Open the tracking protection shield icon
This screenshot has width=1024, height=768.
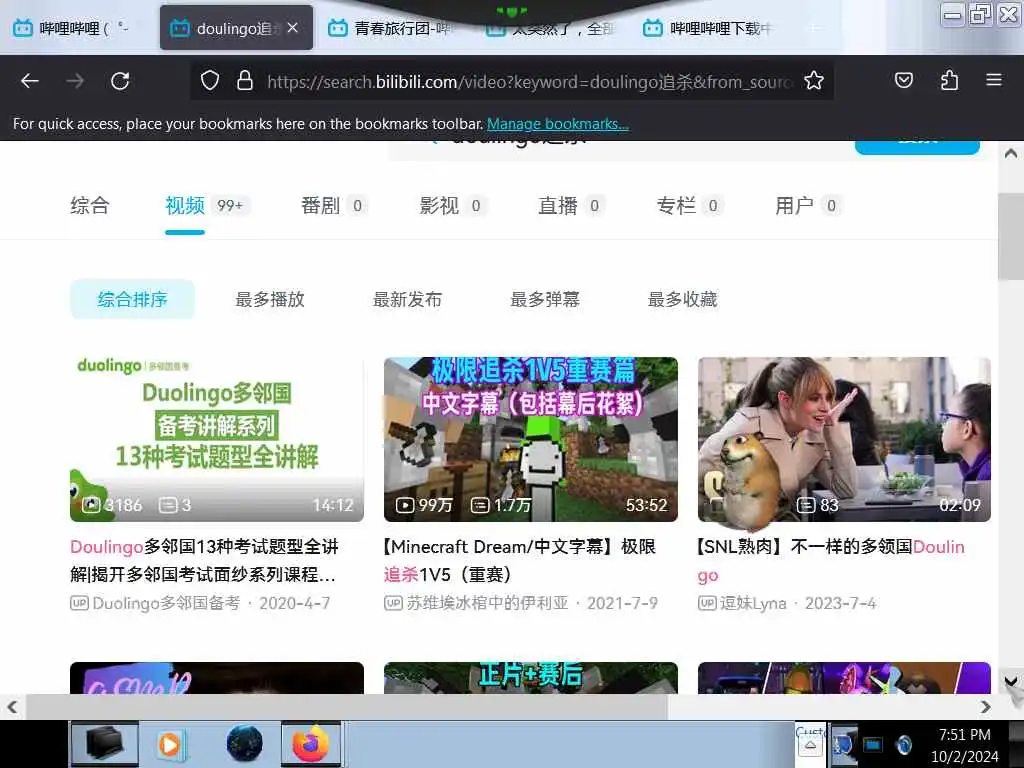click(x=210, y=81)
